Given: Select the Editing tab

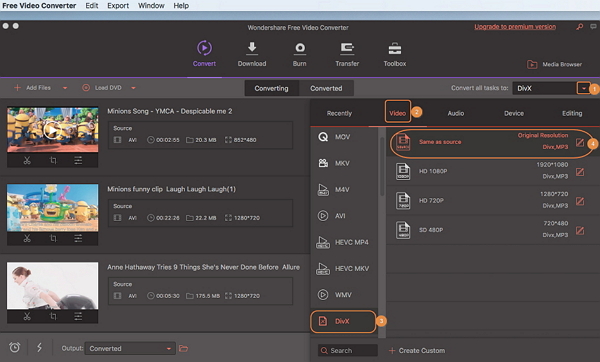Looking at the screenshot, I should 572,113.
